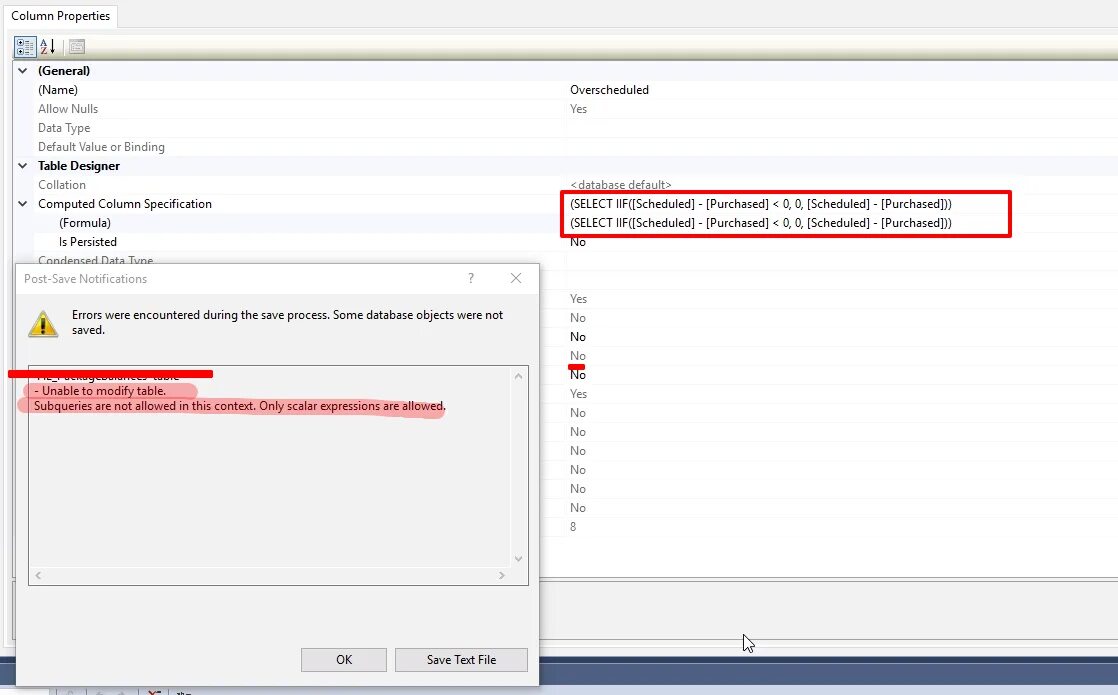Image resolution: width=1118 pixels, height=695 pixels.
Task: Click the Property Pages toolbar icon
Action: click(x=76, y=47)
